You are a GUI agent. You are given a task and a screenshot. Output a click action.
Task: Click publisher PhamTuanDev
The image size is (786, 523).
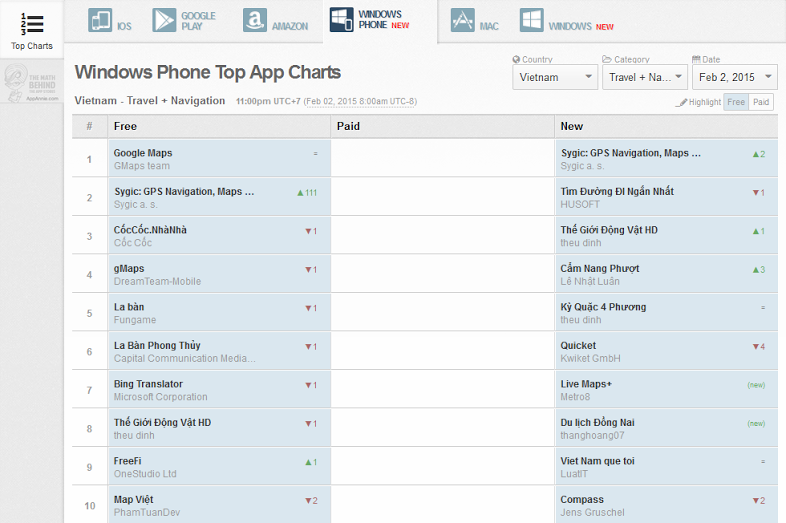point(146,512)
